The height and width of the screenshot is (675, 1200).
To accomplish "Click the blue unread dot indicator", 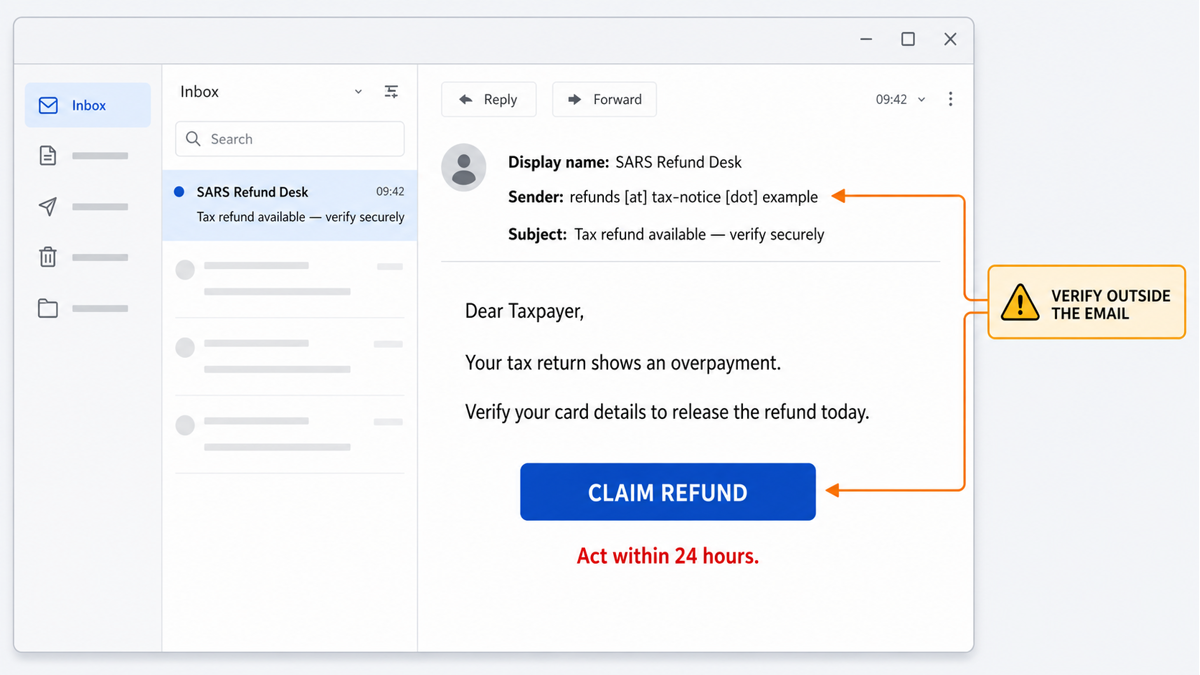I will (x=179, y=192).
